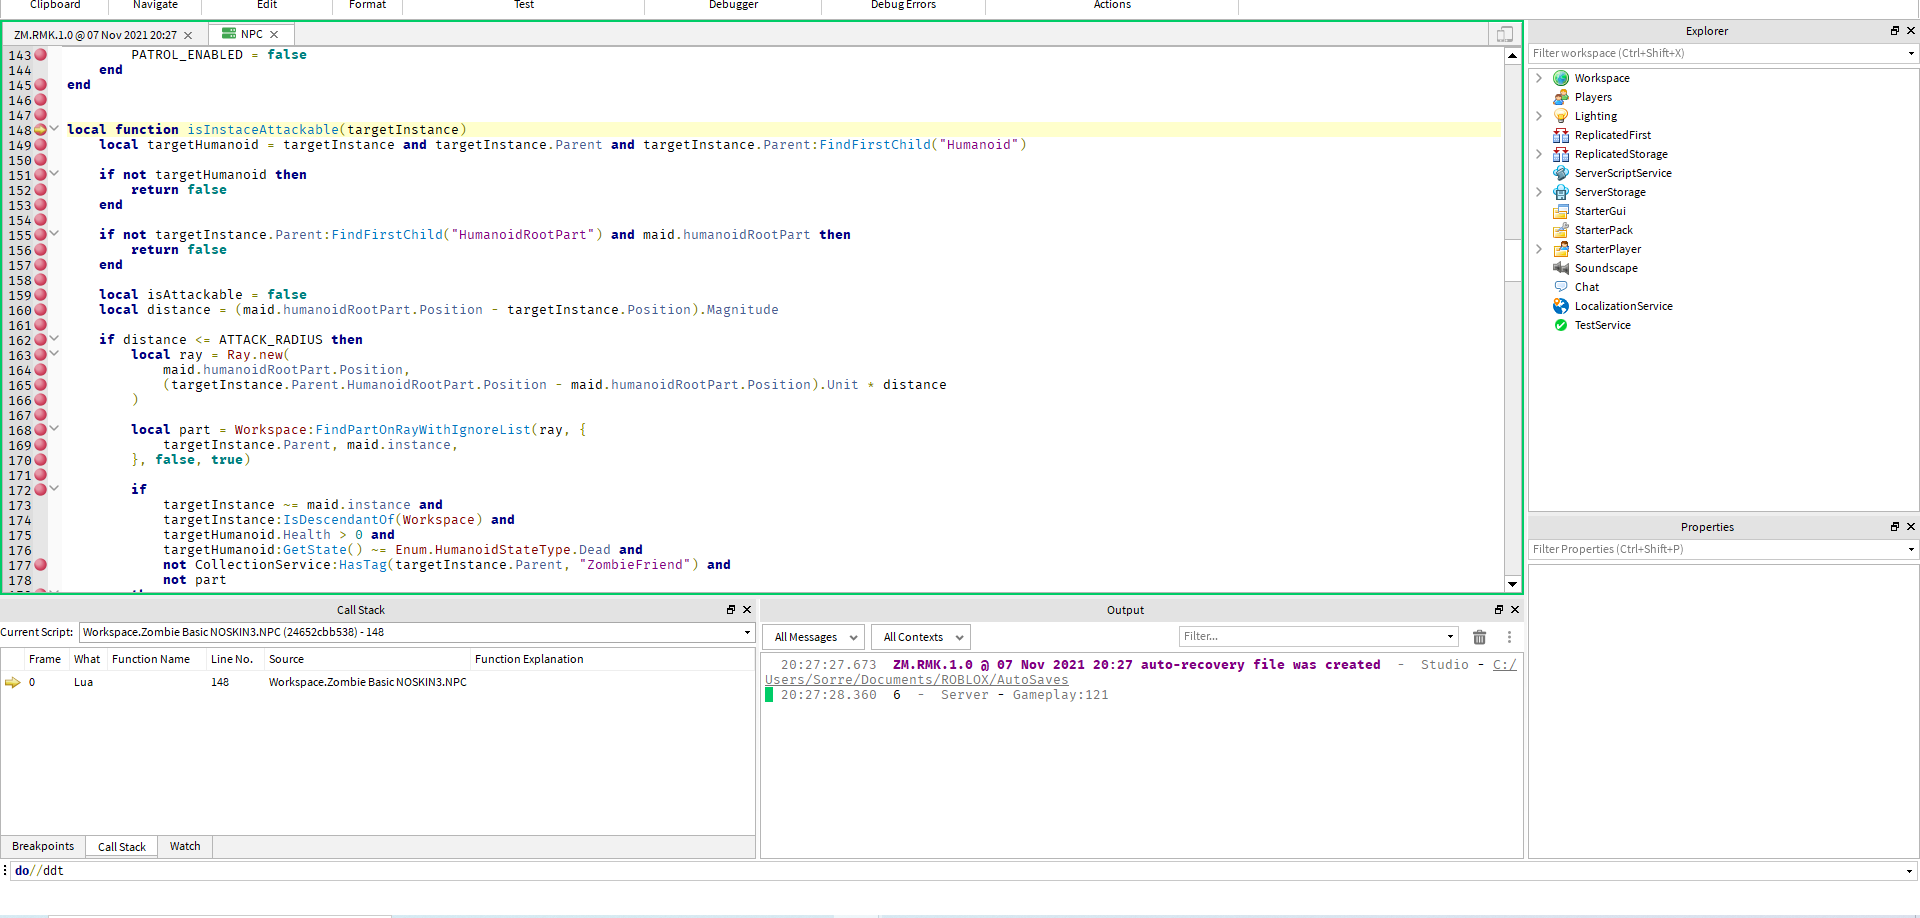Expand Workspace tree node
Image resolution: width=1920 pixels, height=918 pixels.
pyautogui.click(x=1539, y=78)
